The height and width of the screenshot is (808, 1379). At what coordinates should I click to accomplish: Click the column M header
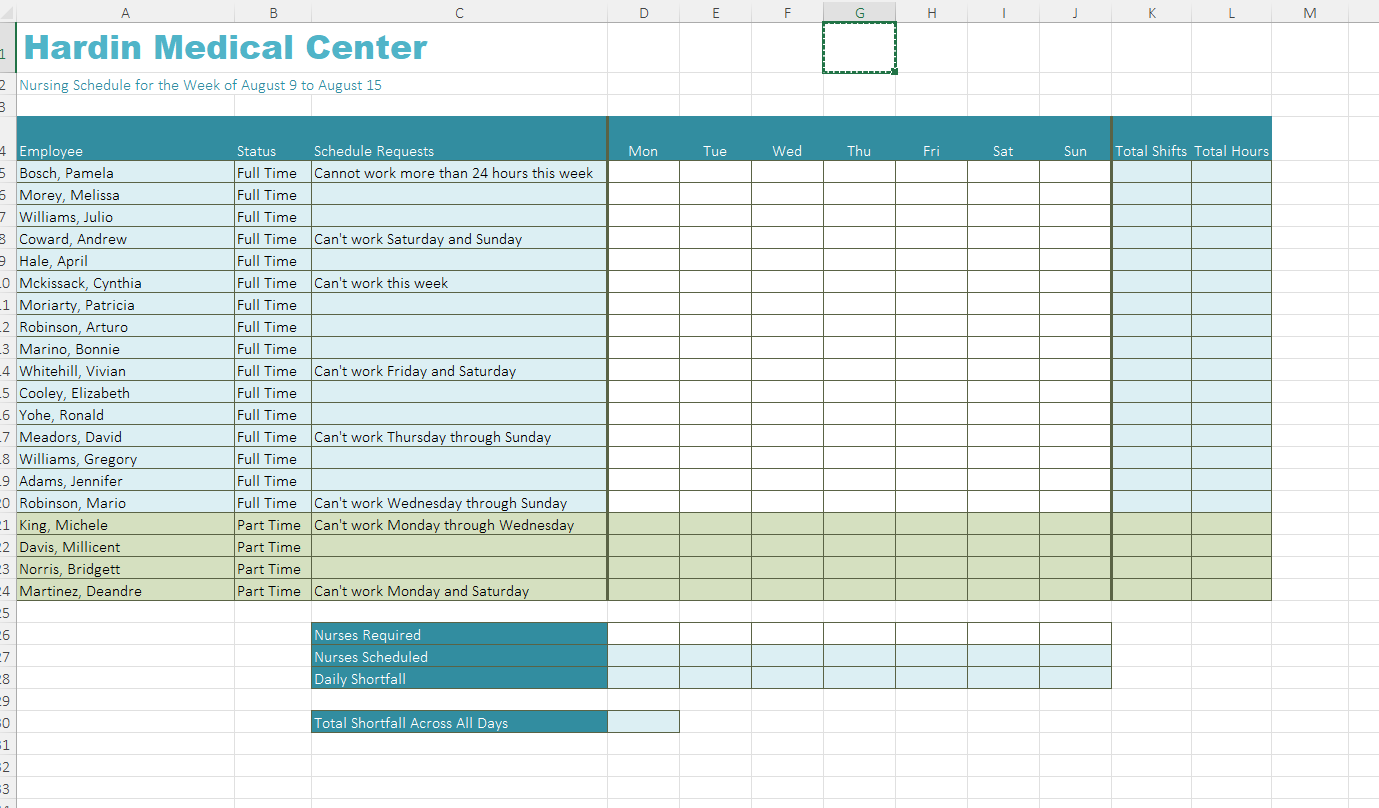(1310, 12)
